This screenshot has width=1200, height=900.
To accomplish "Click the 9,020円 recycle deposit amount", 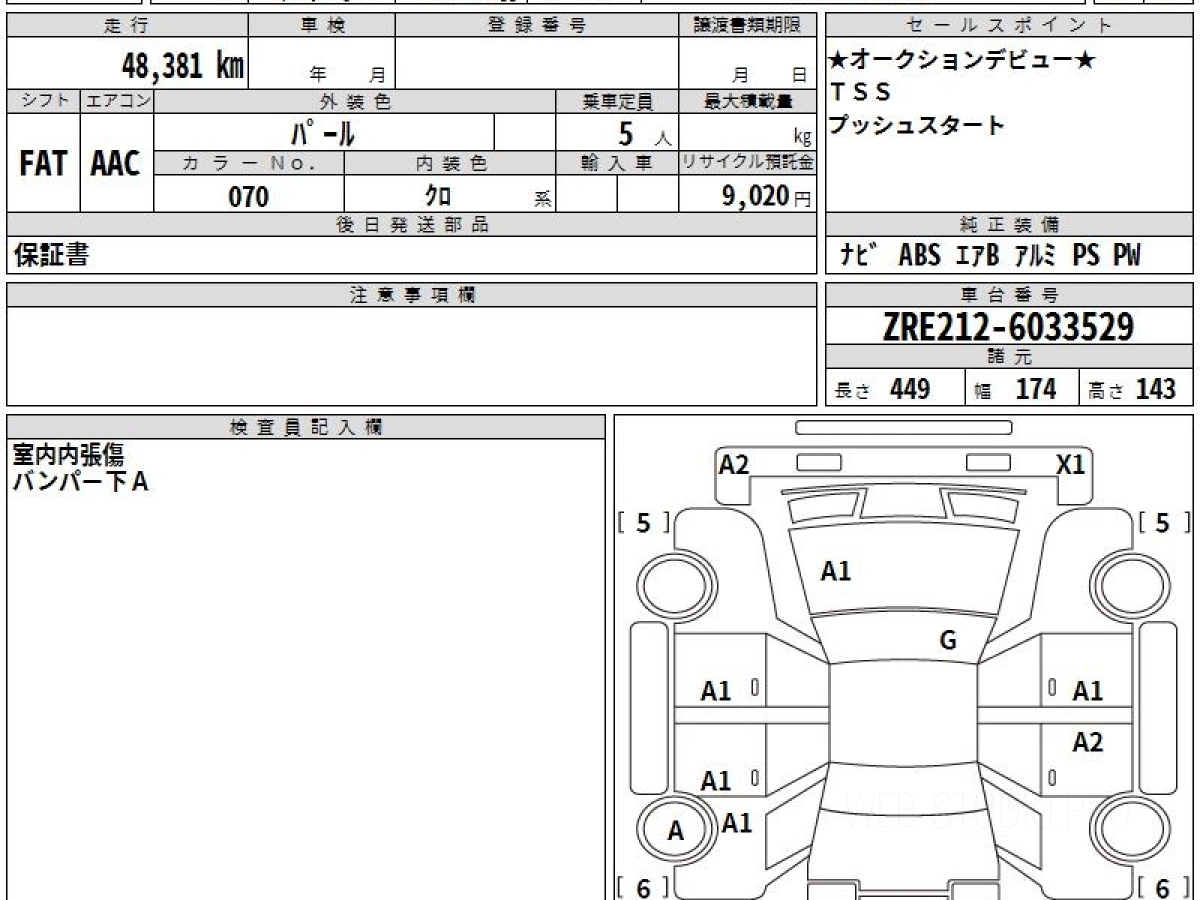I will [x=766, y=196].
